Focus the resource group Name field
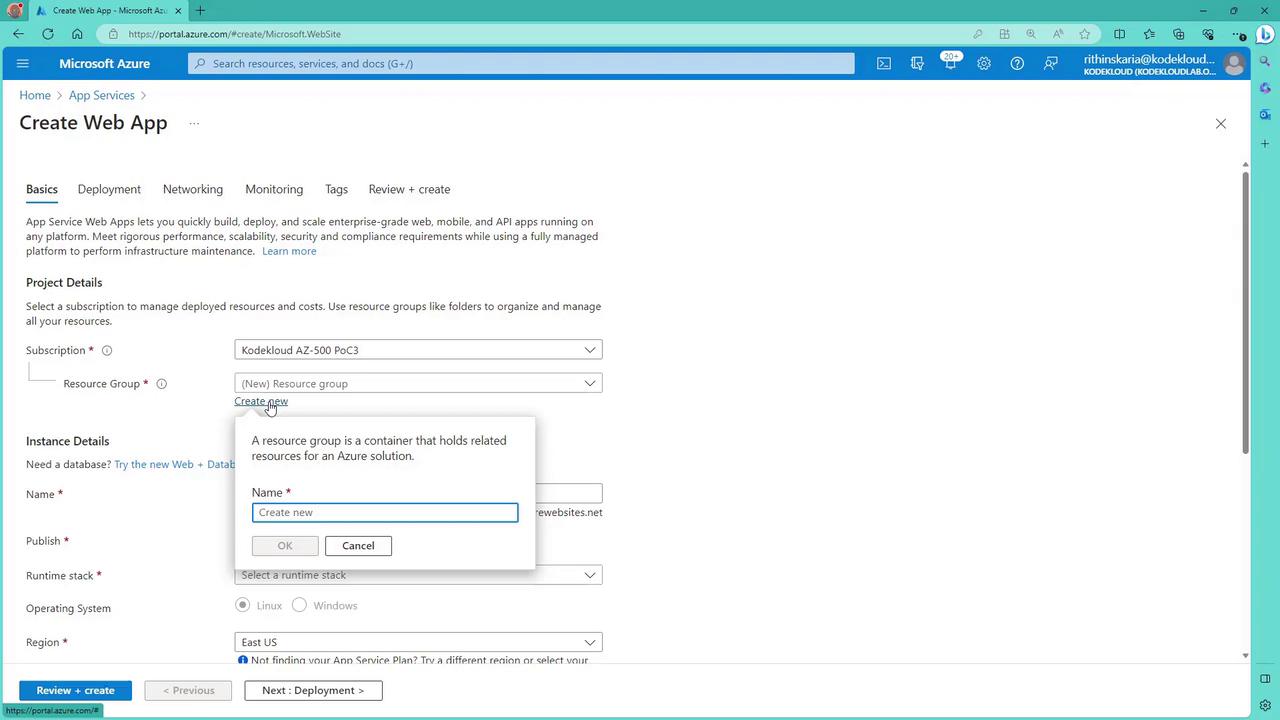The width and height of the screenshot is (1280, 720). tap(385, 513)
